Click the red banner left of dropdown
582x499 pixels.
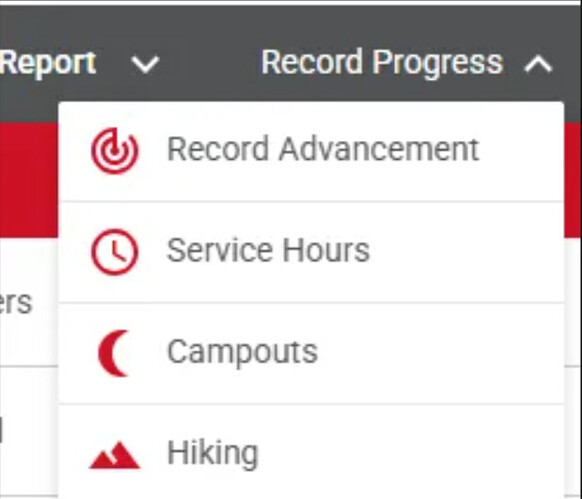[29, 180]
